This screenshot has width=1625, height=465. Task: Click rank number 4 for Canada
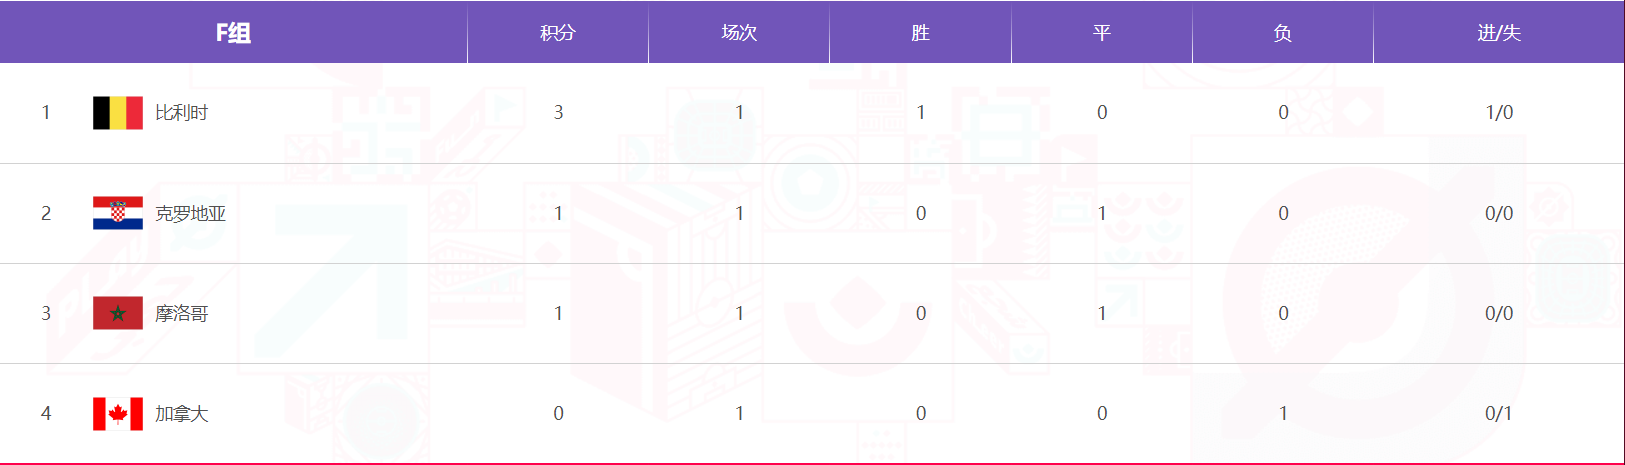(x=46, y=413)
